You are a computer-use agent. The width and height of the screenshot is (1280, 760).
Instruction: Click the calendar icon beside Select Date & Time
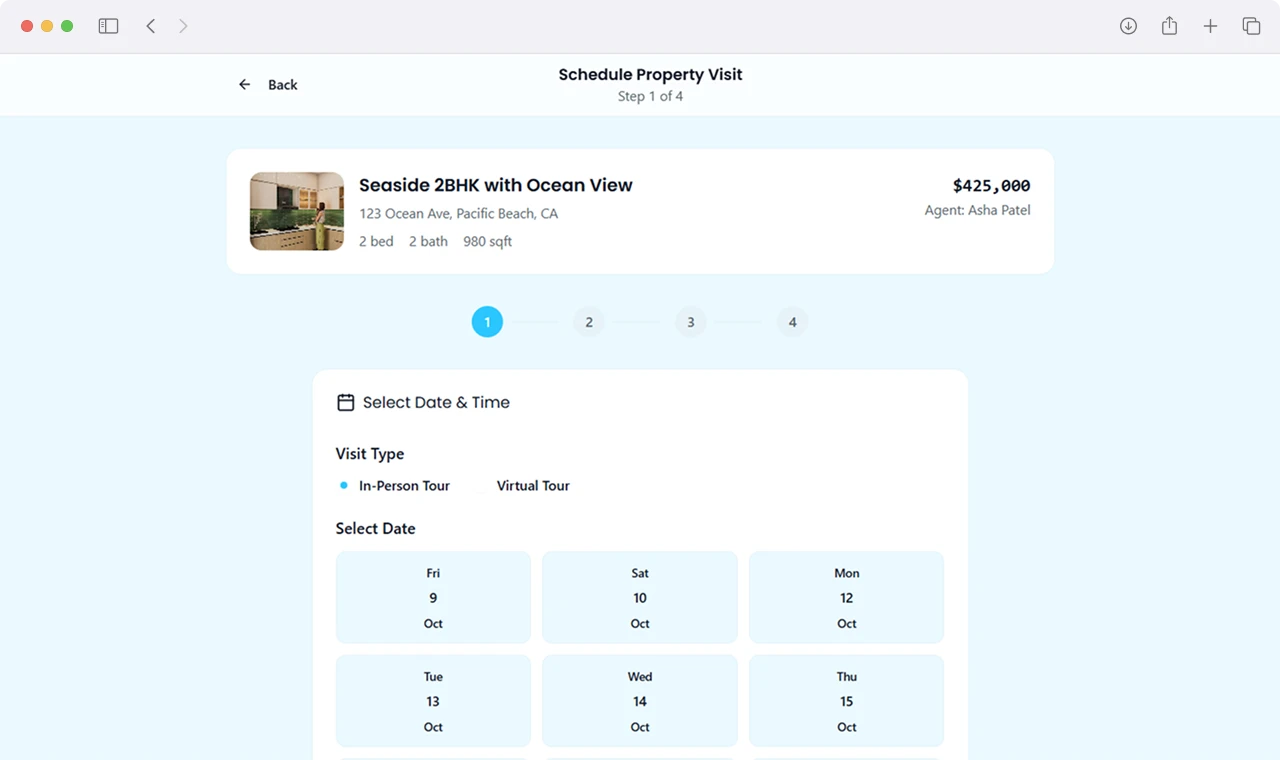[346, 402]
